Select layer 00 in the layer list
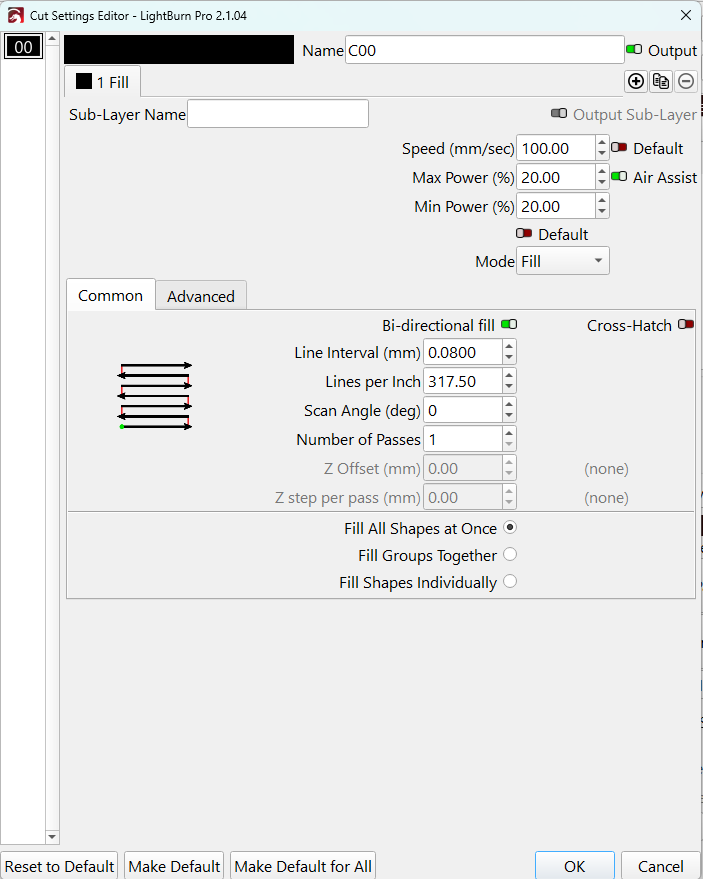This screenshot has height=879, width=703. pyautogui.click(x=23, y=47)
